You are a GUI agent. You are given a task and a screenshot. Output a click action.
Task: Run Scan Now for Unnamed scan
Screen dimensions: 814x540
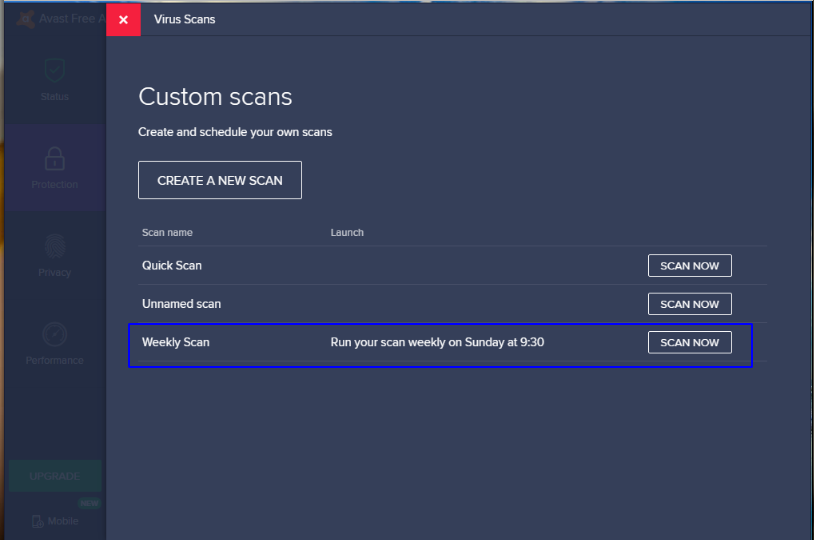pos(689,304)
